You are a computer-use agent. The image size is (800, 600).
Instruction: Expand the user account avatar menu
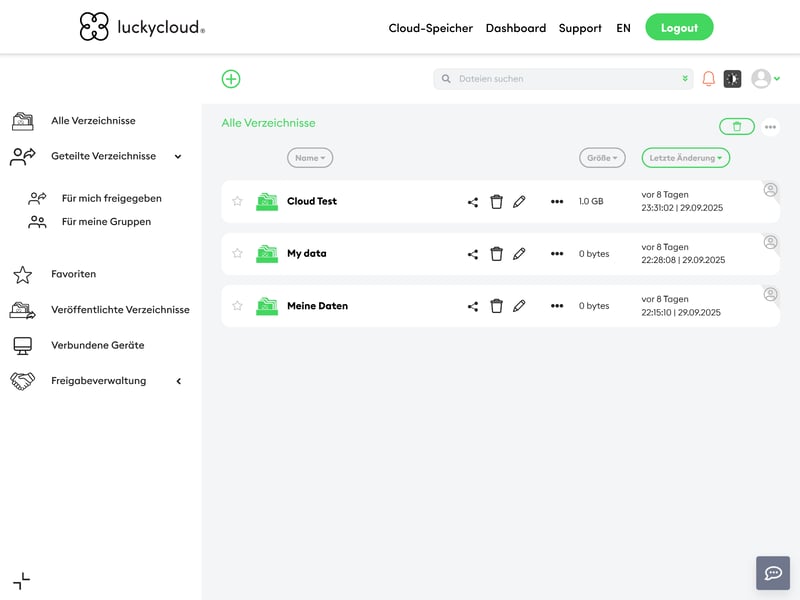pyautogui.click(x=765, y=79)
